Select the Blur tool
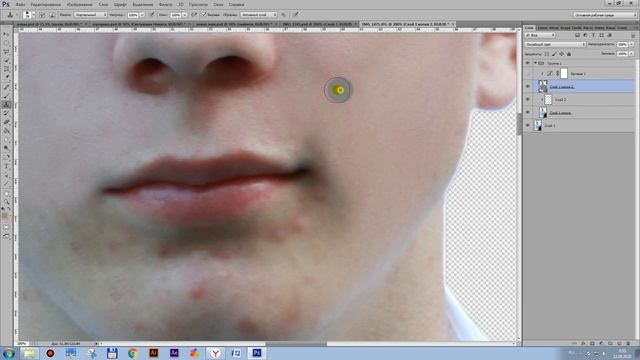Image resolution: width=640 pixels, height=360 pixels. [x=7, y=139]
